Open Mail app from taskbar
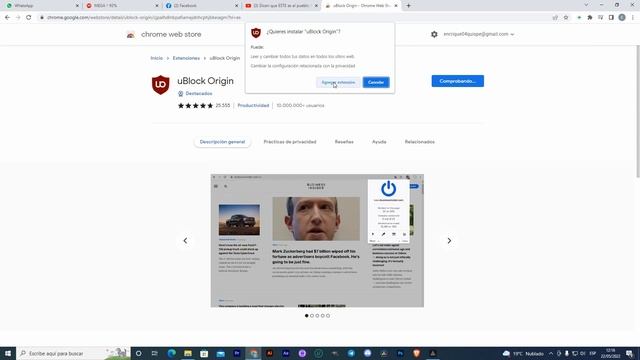Viewport: 640px width, 360px height. [x=220, y=353]
